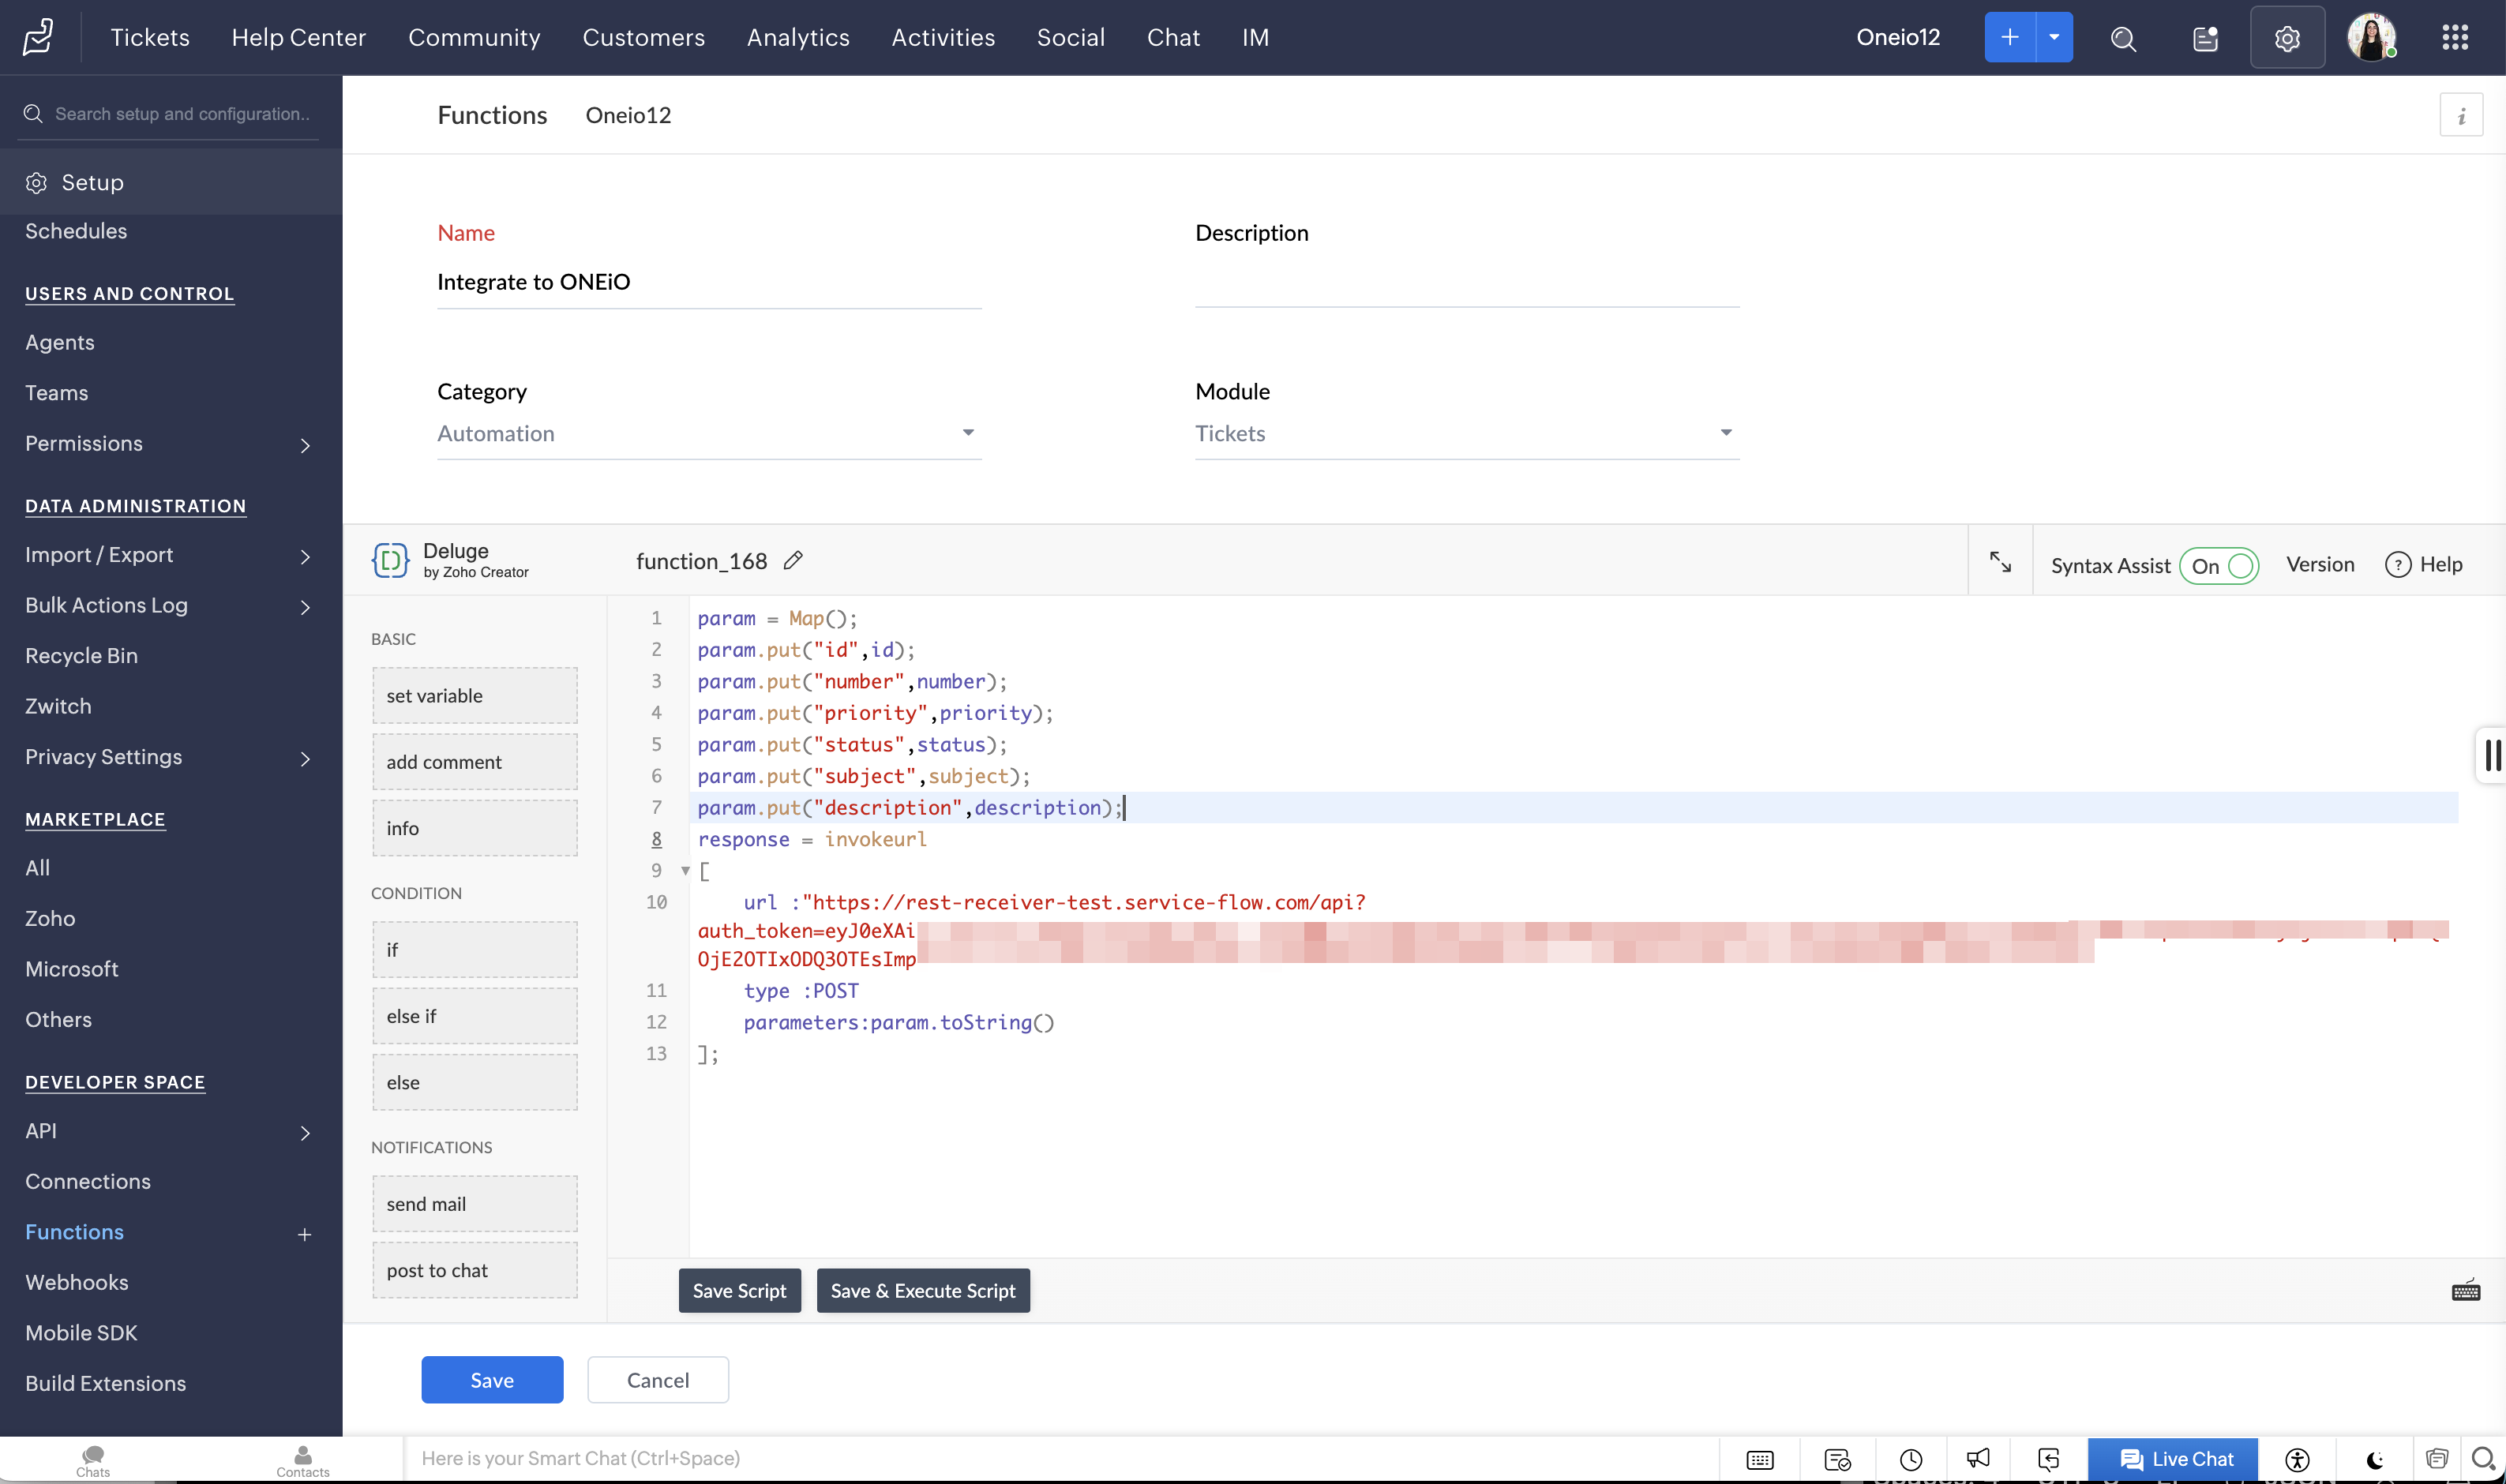Screen dimensions: 2506x1484
Task: Click the blue plus add button
Action: point(2010,37)
